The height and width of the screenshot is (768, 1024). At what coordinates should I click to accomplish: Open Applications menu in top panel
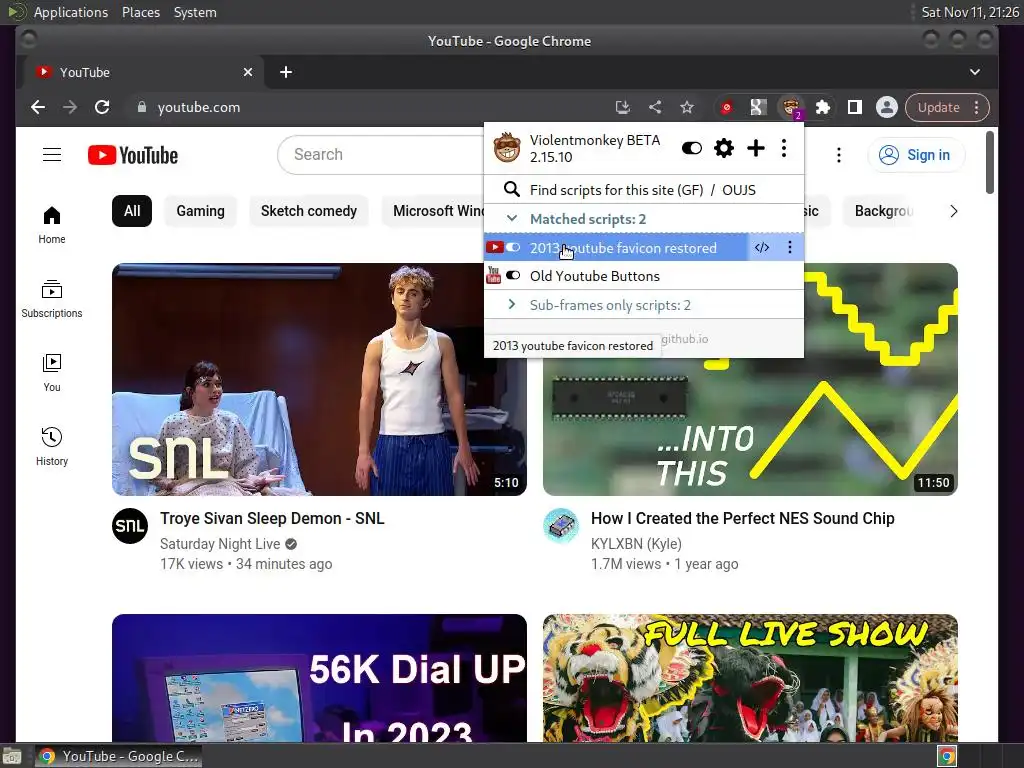coord(71,12)
